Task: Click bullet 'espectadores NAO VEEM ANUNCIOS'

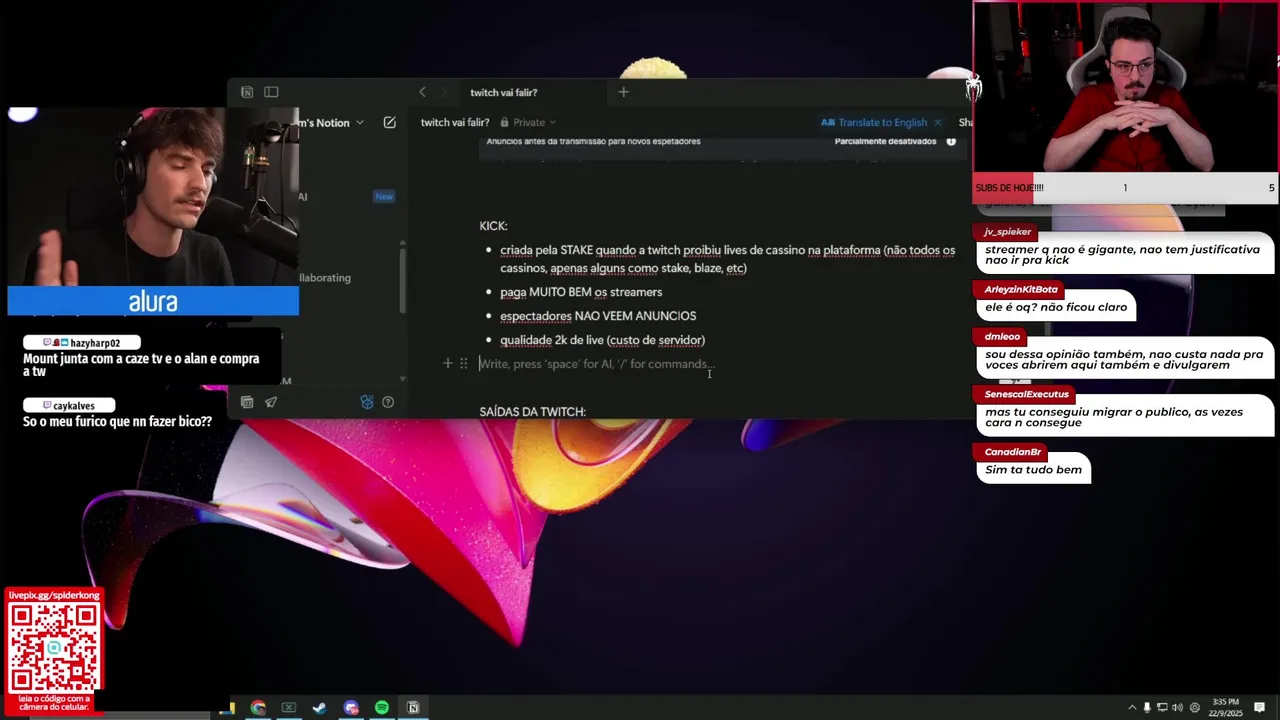Action: [x=598, y=316]
